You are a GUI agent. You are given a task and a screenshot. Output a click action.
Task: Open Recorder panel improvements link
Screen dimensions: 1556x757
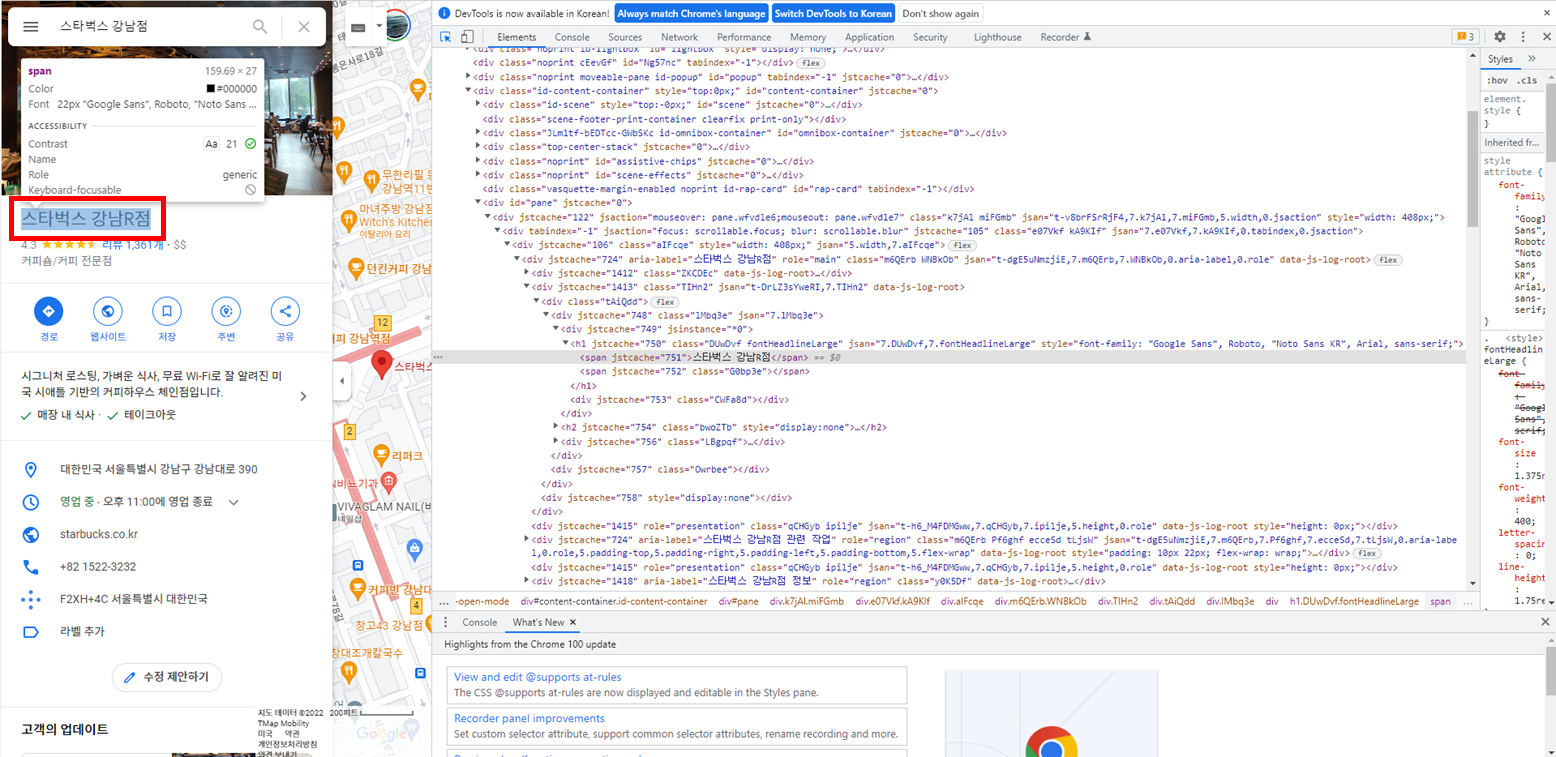click(529, 718)
